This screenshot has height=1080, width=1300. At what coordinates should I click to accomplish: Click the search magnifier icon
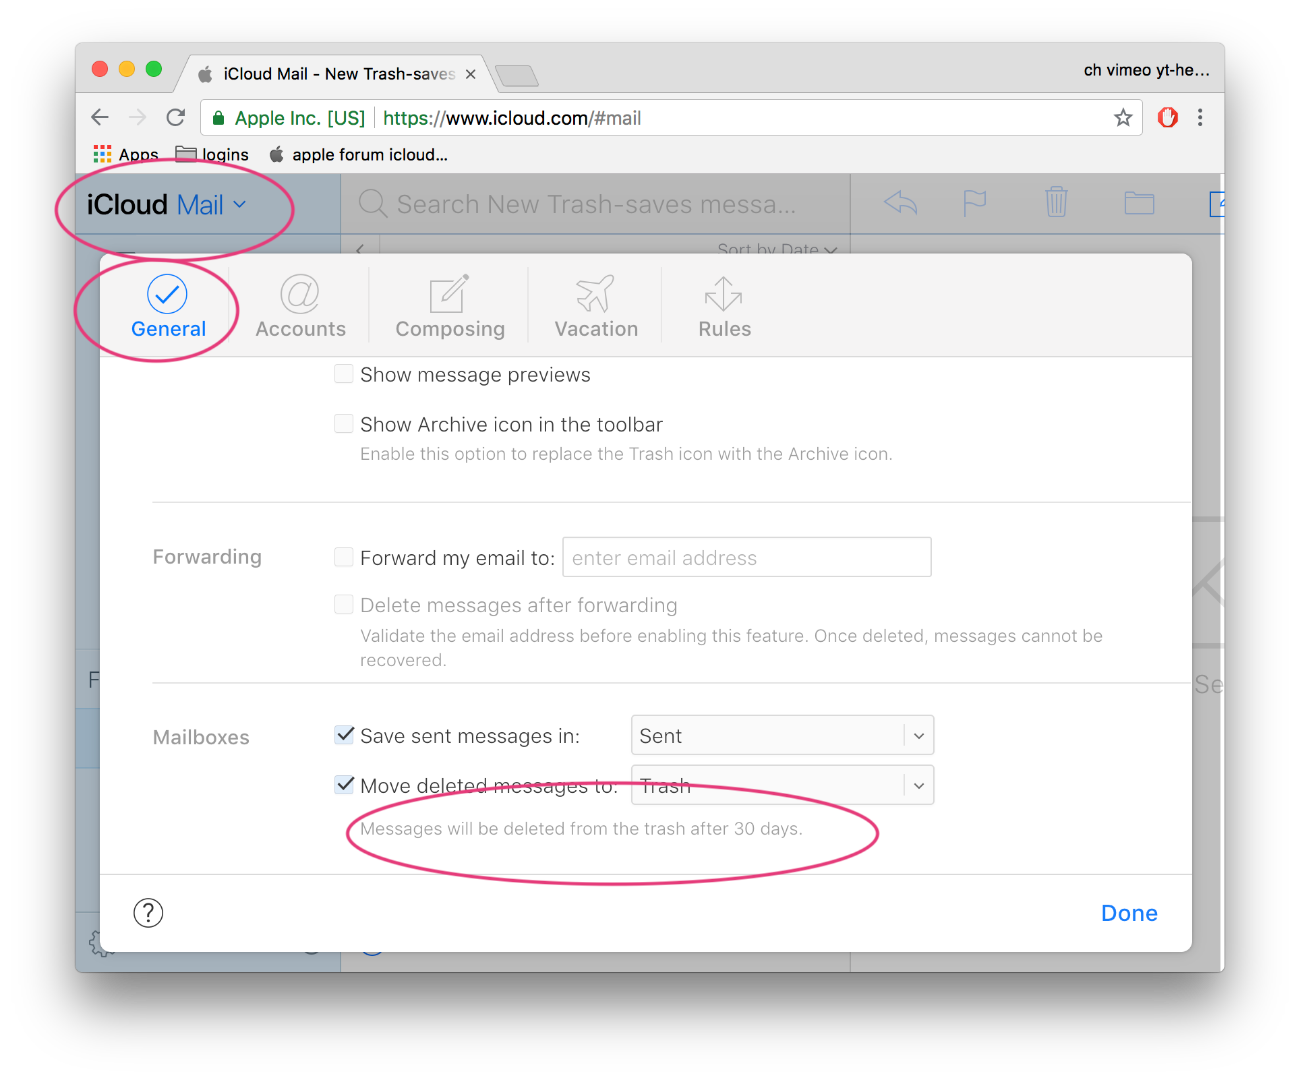pyautogui.click(x=373, y=204)
